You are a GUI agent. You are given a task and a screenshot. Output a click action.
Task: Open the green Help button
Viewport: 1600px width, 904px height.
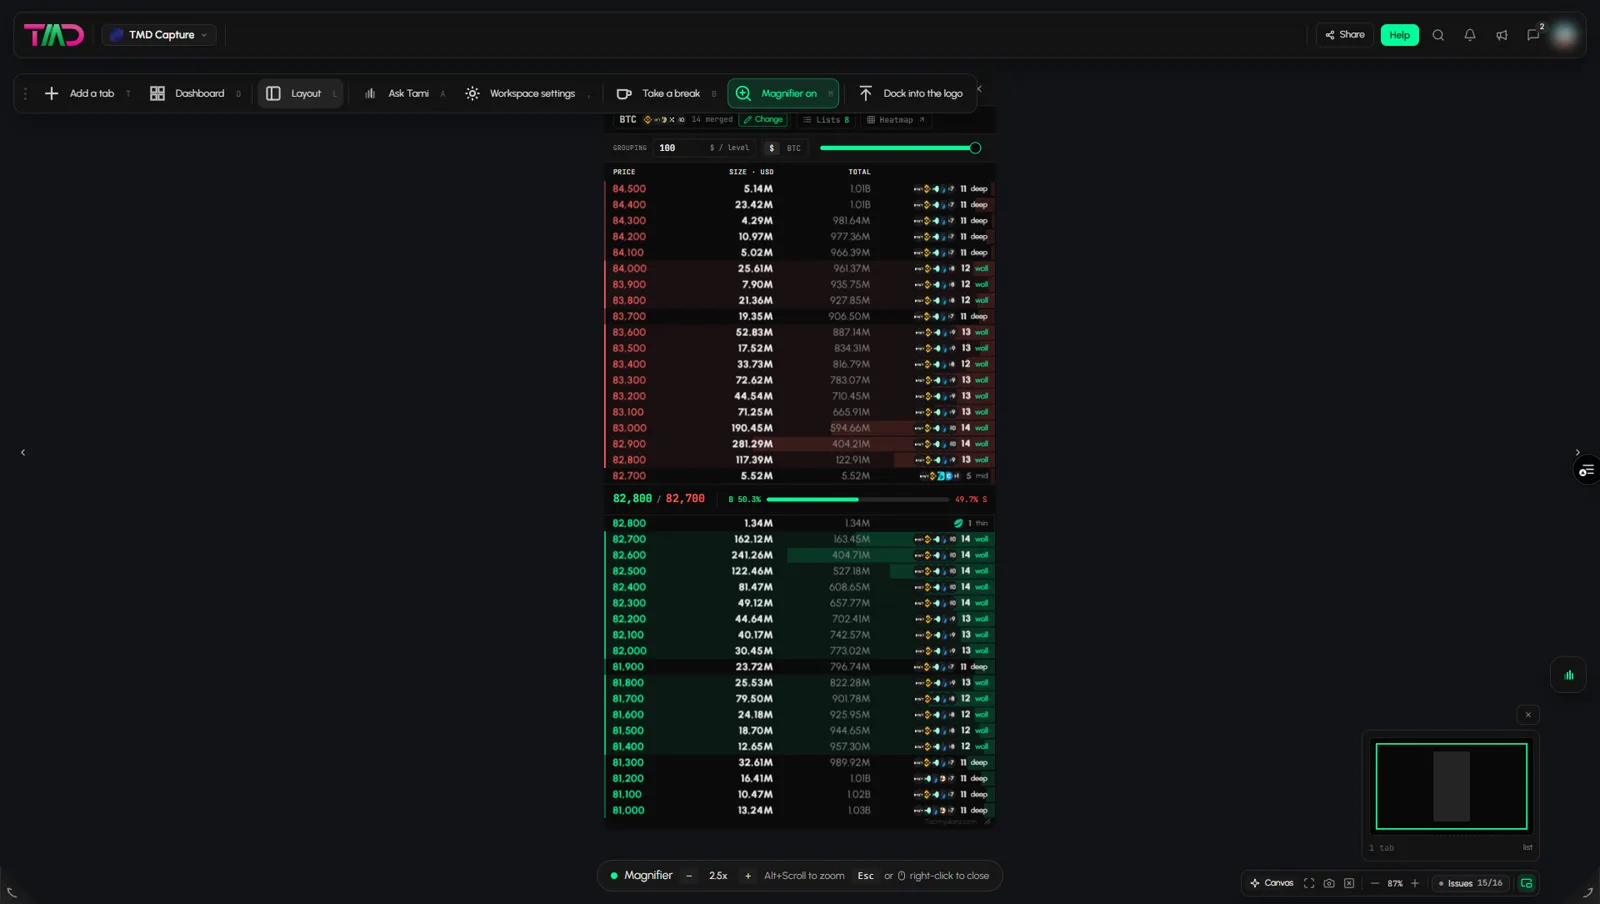coord(1399,35)
